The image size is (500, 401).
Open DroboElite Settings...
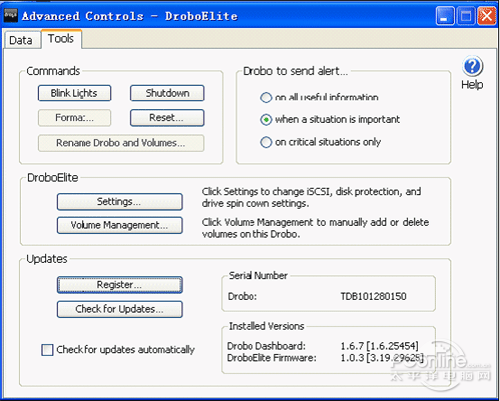[x=120, y=202]
